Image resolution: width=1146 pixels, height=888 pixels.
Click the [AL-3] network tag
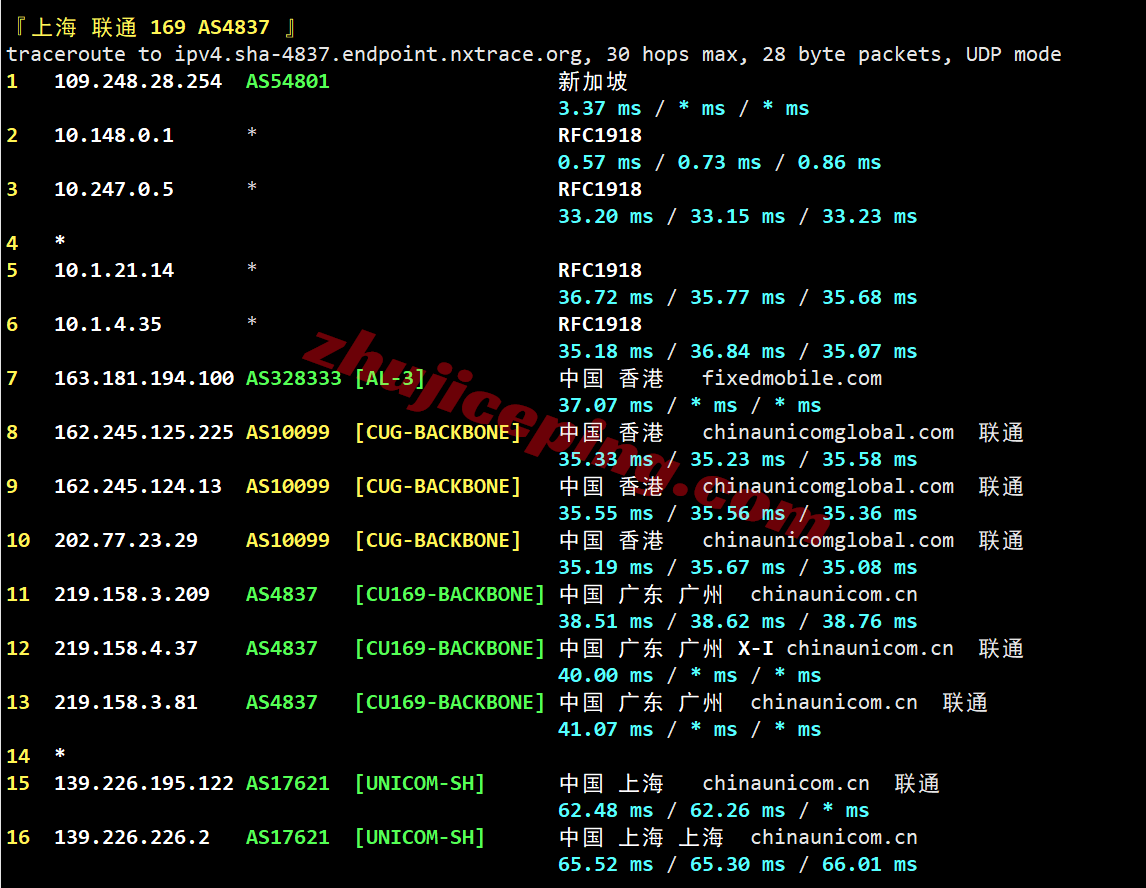(390, 378)
